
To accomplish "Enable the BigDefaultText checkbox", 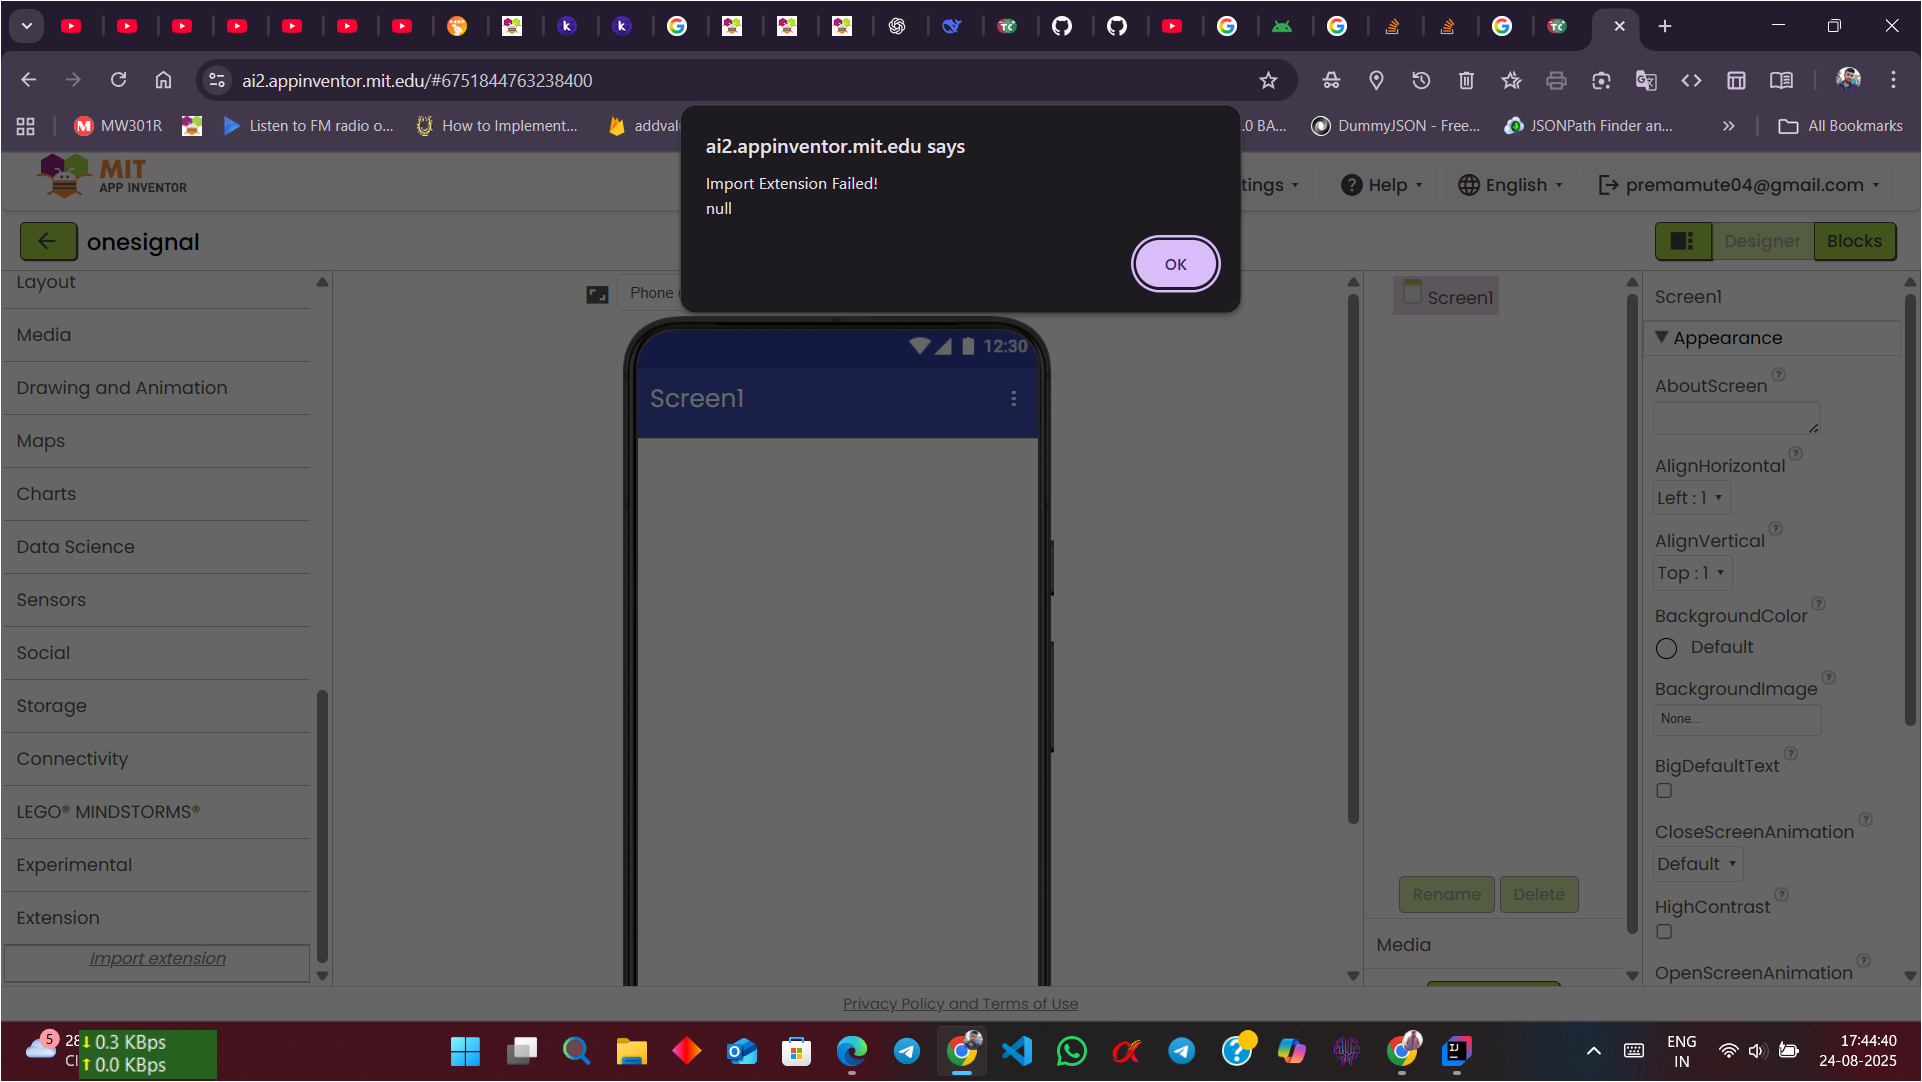I will 1664,791.
